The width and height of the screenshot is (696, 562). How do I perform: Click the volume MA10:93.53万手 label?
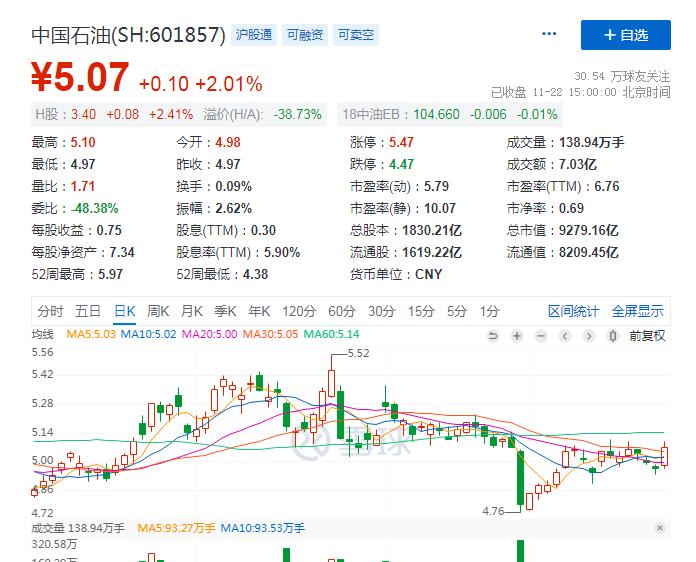pos(262,528)
